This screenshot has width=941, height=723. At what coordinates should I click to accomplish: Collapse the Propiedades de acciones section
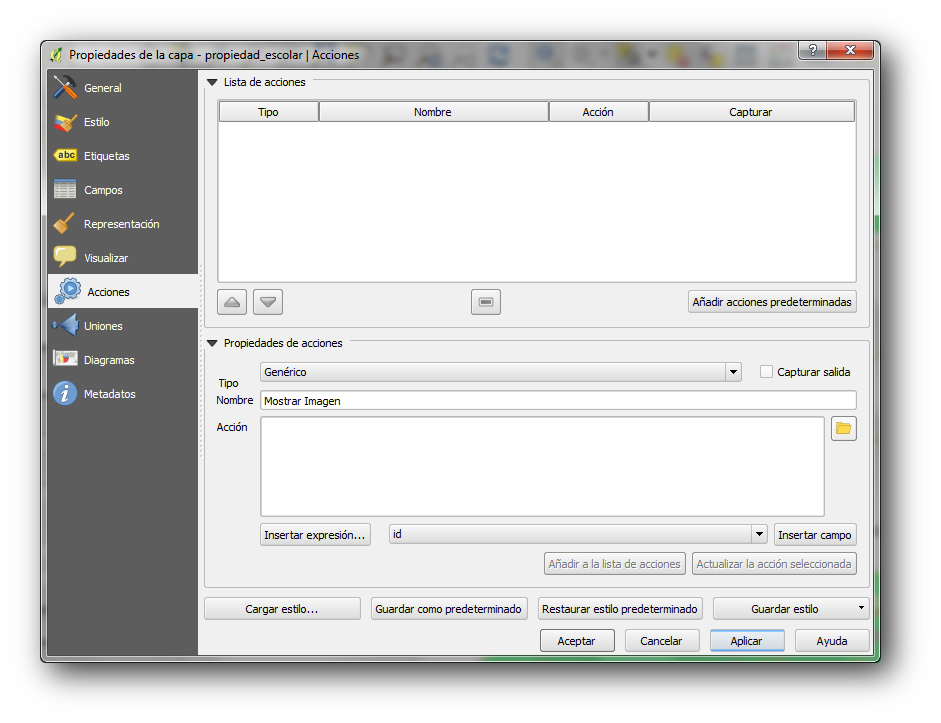212,343
